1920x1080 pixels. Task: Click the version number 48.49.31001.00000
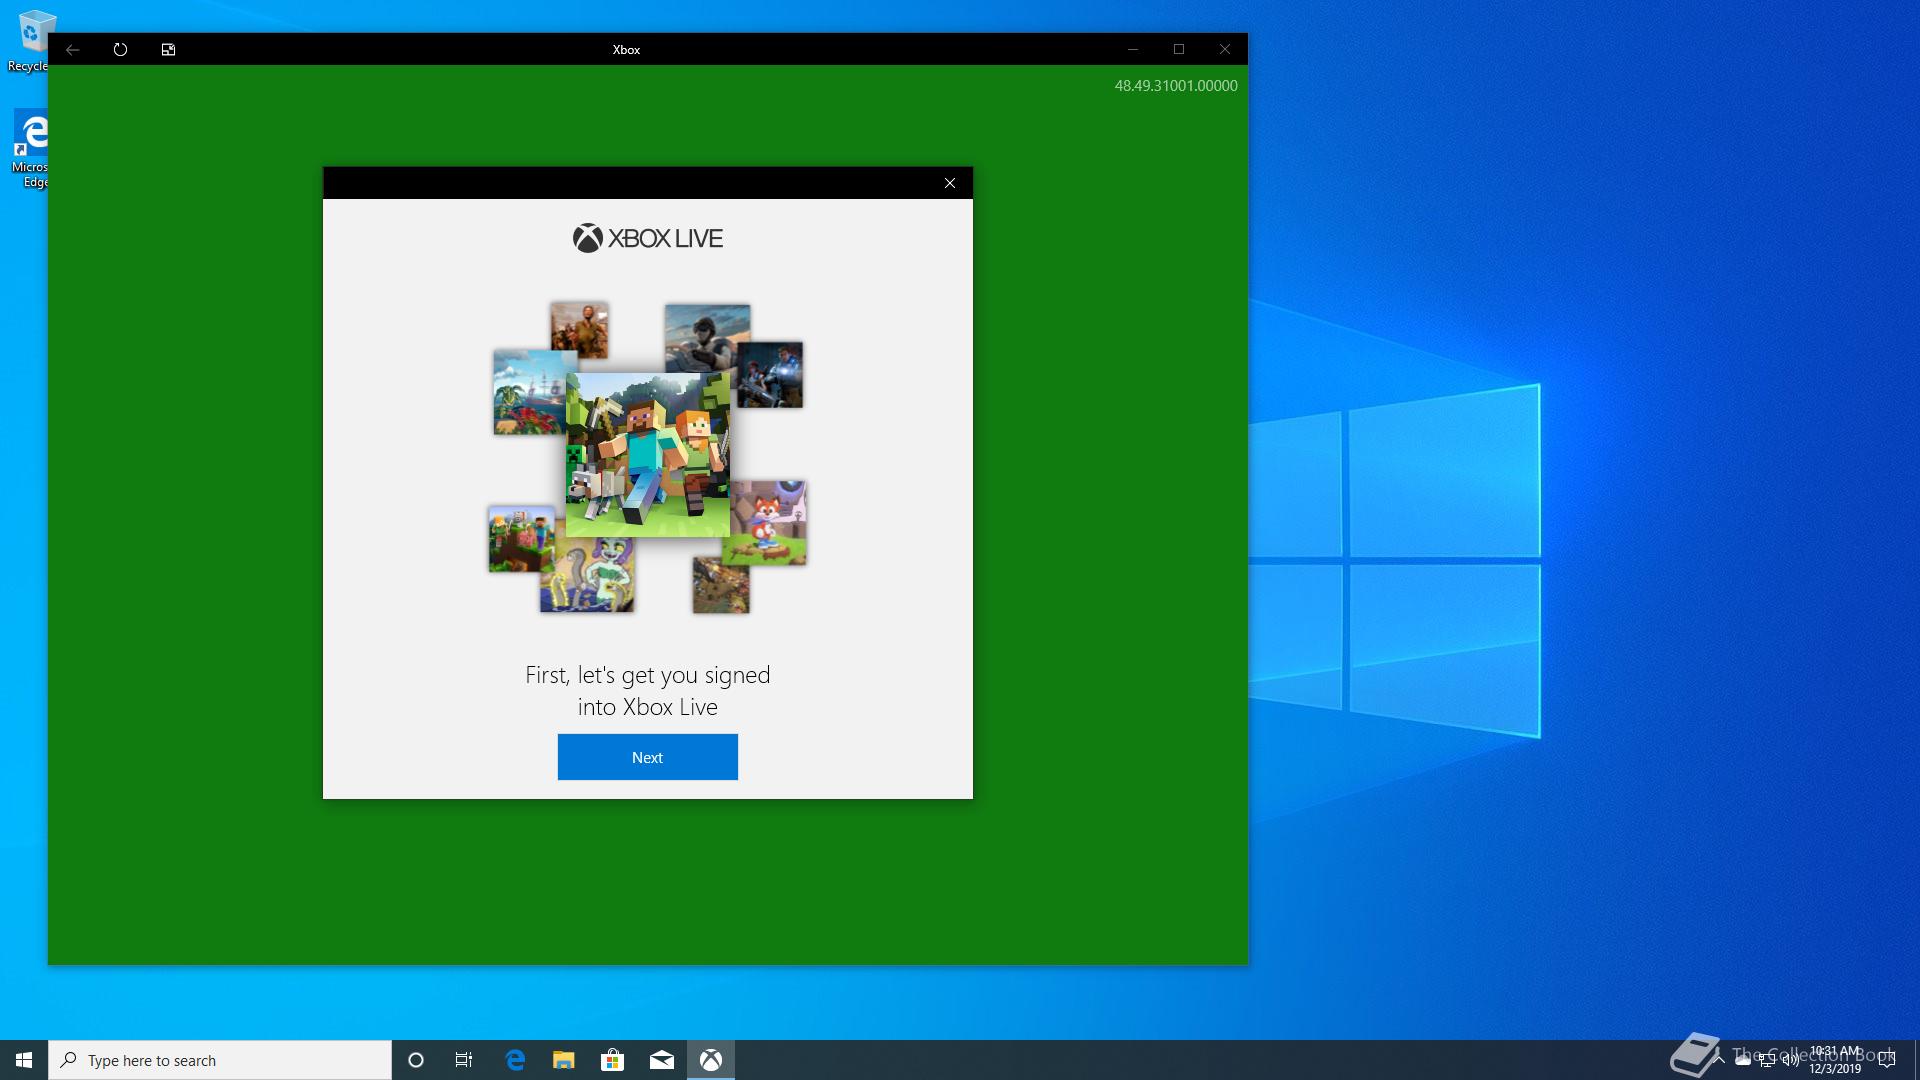1176,86
